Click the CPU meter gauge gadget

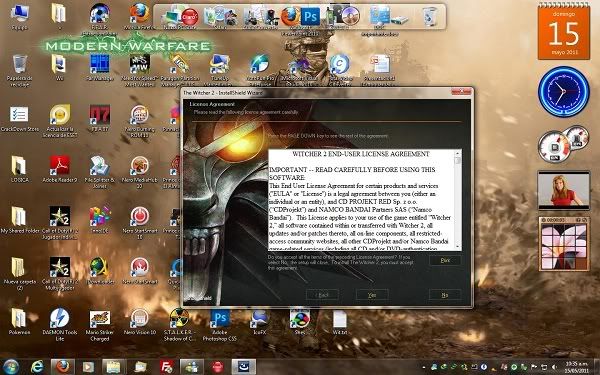(555, 147)
